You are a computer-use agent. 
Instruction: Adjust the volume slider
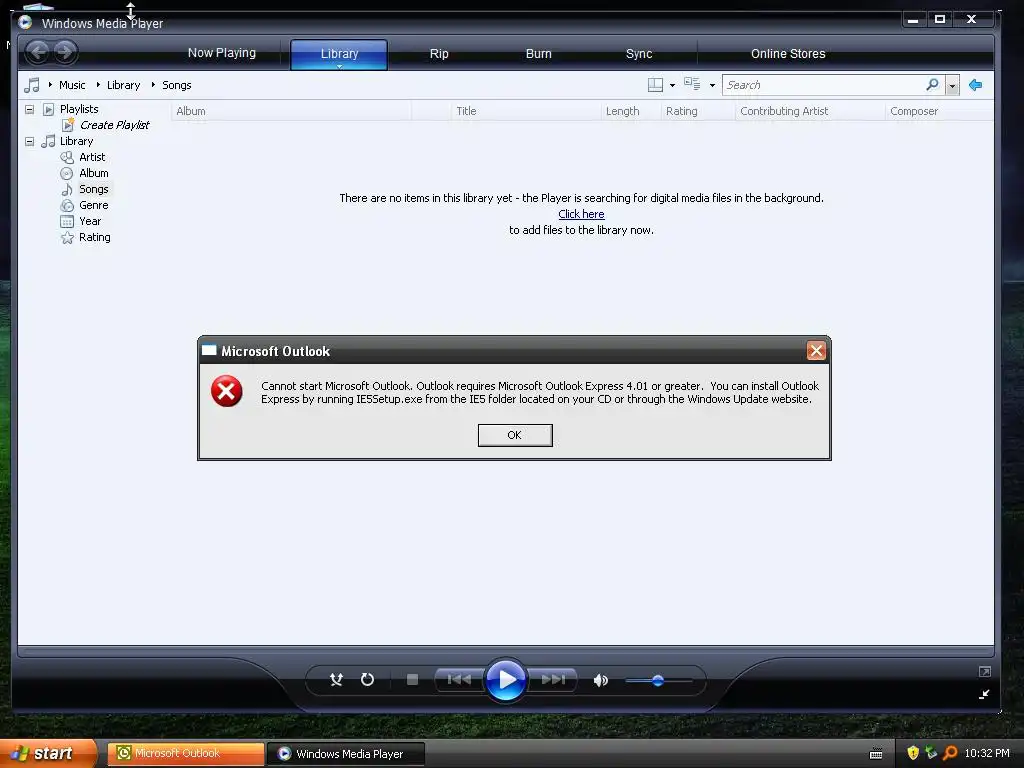coord(658,680)
